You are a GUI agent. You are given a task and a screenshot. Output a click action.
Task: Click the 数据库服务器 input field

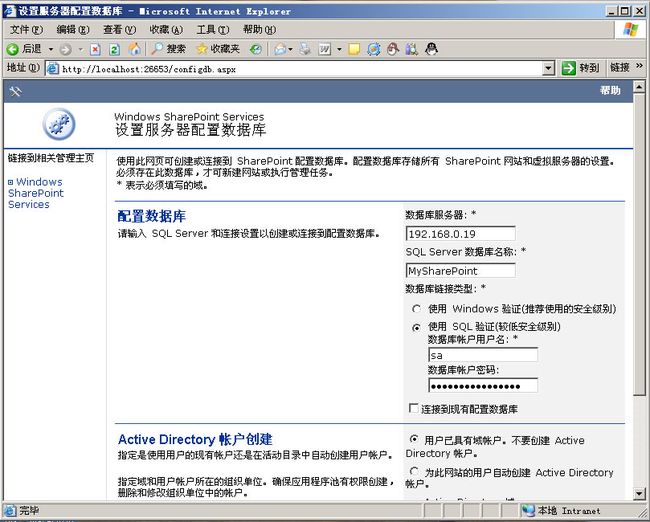(x=461, y=233)
